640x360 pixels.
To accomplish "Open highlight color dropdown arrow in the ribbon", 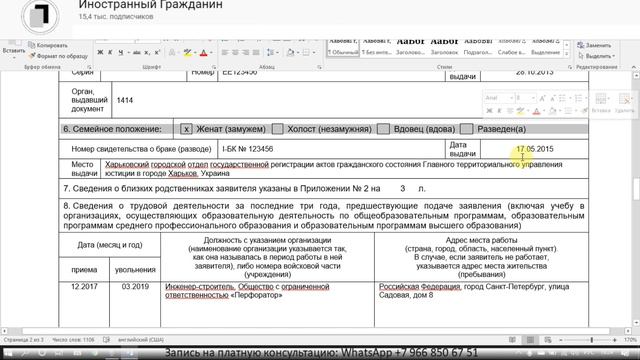I will click(x=195, y=53).
